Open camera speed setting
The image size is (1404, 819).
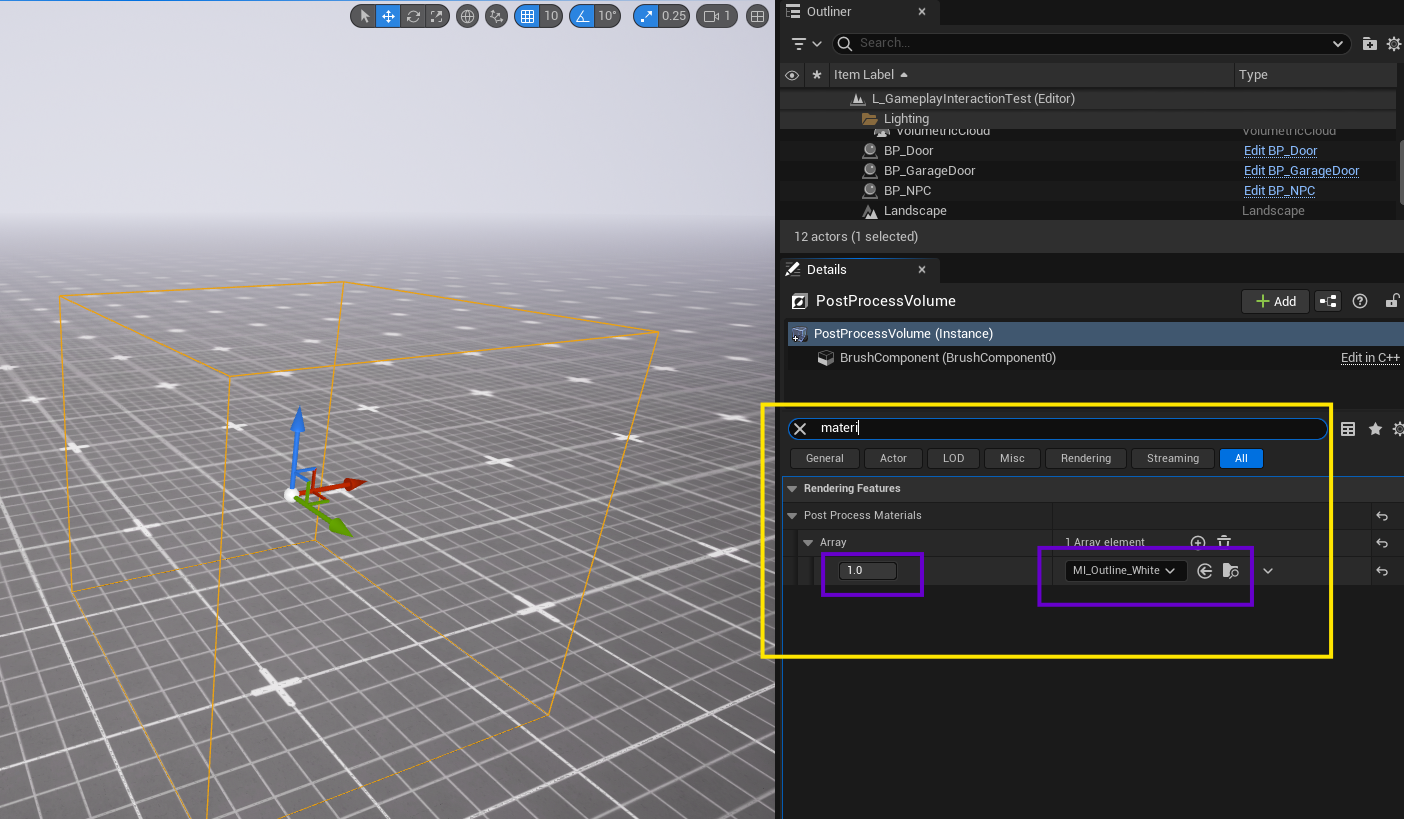click(x=717, y=16)
